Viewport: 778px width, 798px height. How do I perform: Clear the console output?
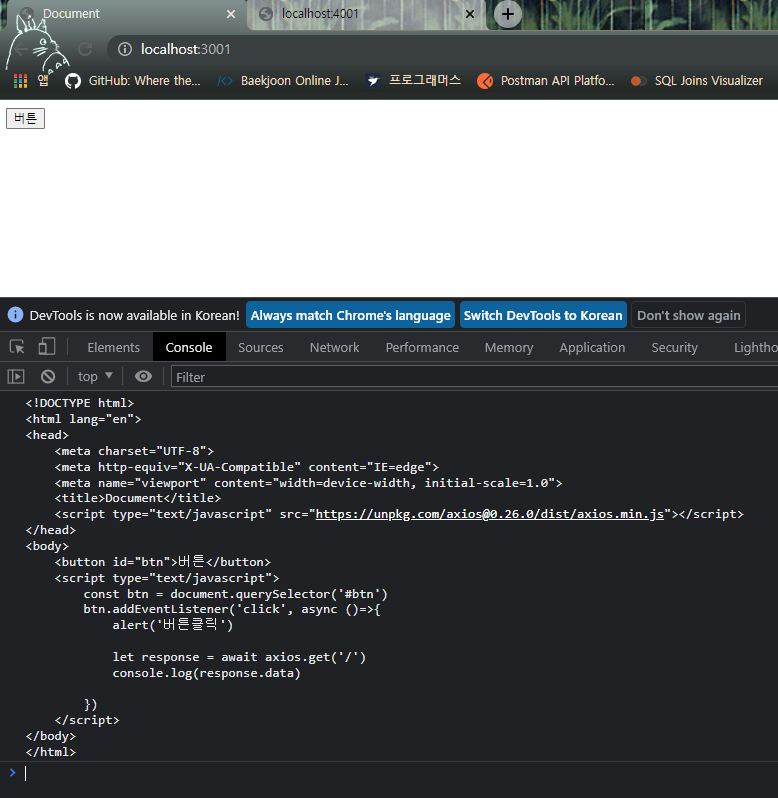[48, 377]
